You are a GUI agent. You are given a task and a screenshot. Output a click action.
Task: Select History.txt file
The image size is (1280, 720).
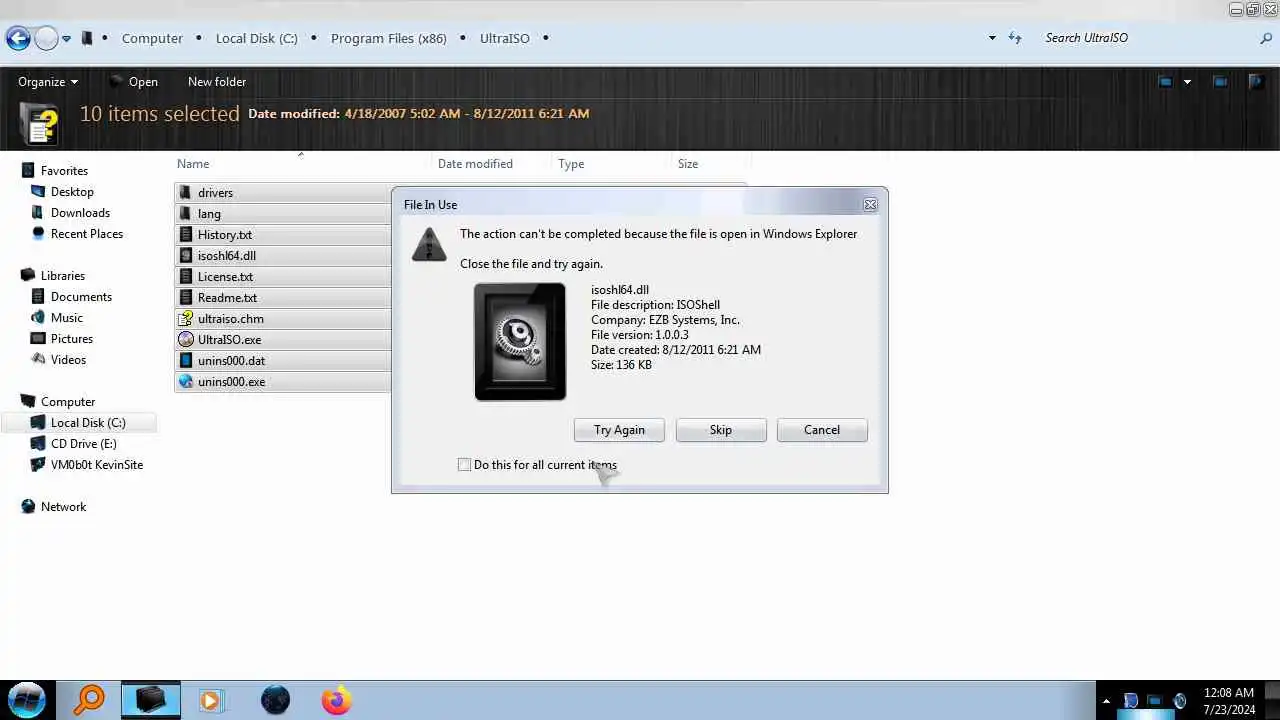pos(224,235)
